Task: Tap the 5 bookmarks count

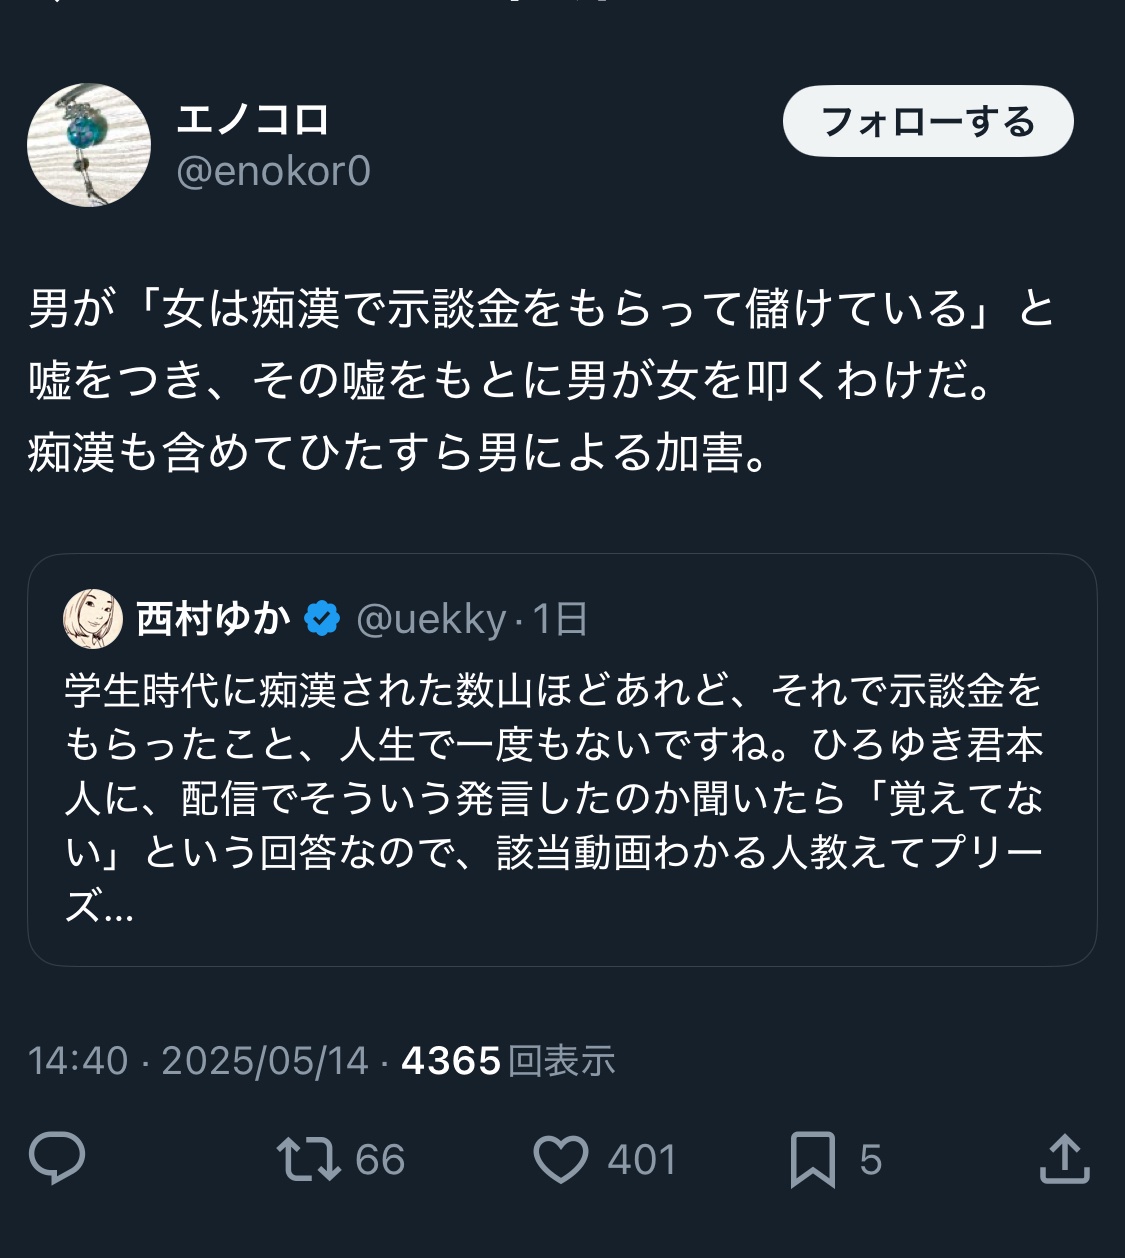Action: point(870,1160)
